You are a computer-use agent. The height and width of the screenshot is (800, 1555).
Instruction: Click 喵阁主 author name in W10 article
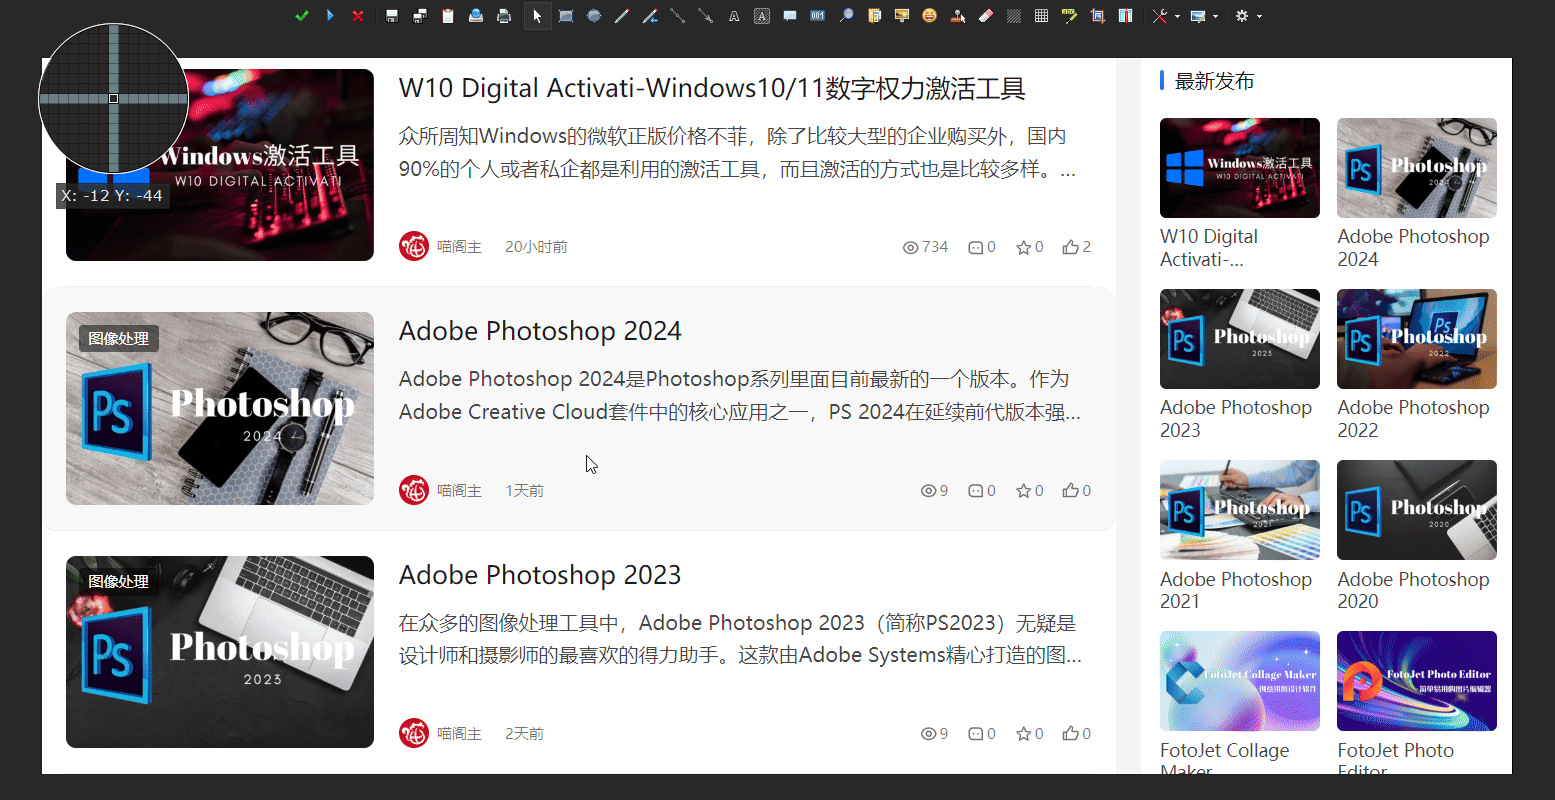tap(459, 247)
